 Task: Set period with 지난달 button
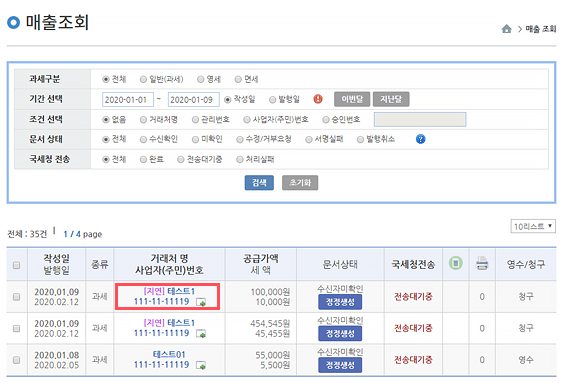click(391, 99)
